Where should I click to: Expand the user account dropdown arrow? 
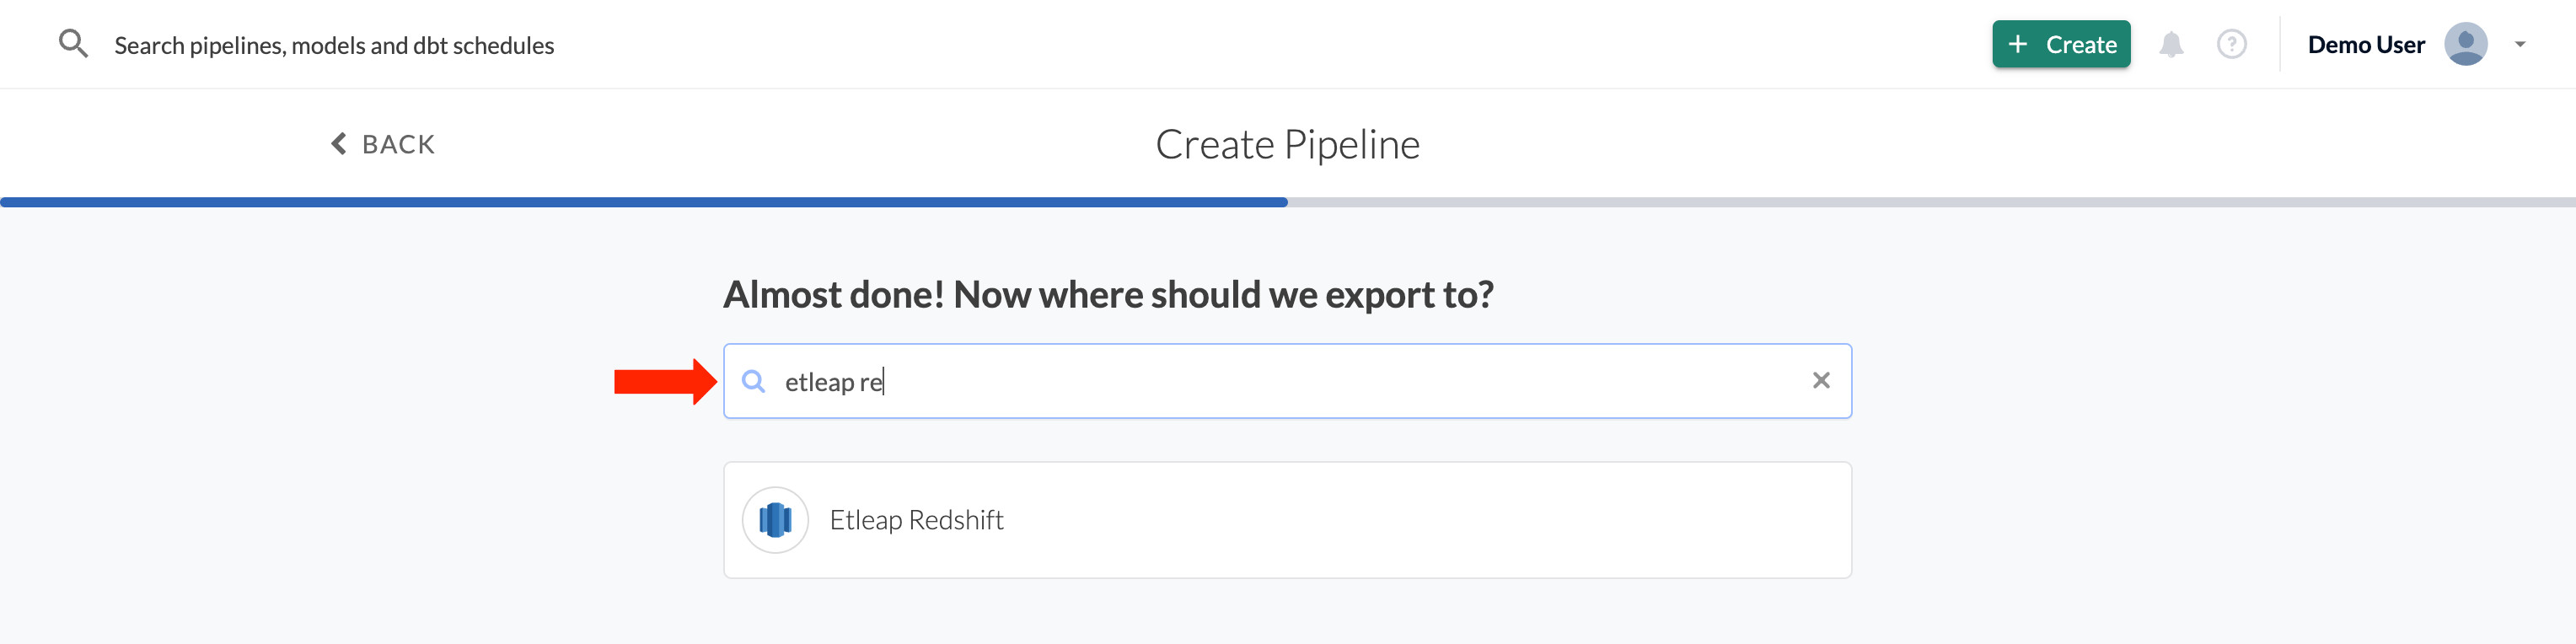click(2520, 45)
